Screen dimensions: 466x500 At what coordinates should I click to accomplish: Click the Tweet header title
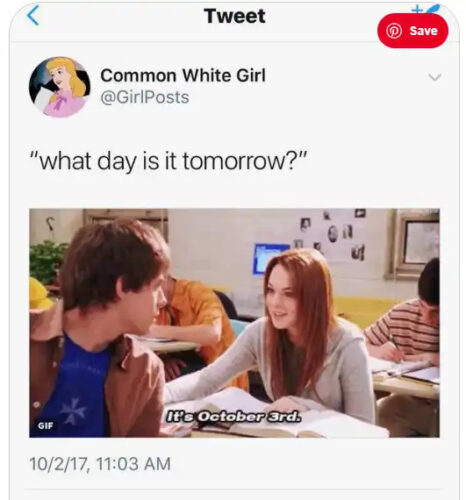pyautogui.click(x=235, y=16)
